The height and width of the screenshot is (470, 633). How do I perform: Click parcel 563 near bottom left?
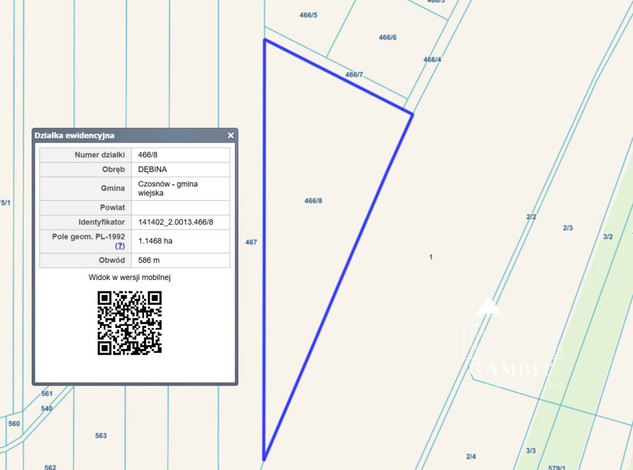pyautogui.click(x=101, y=436)
